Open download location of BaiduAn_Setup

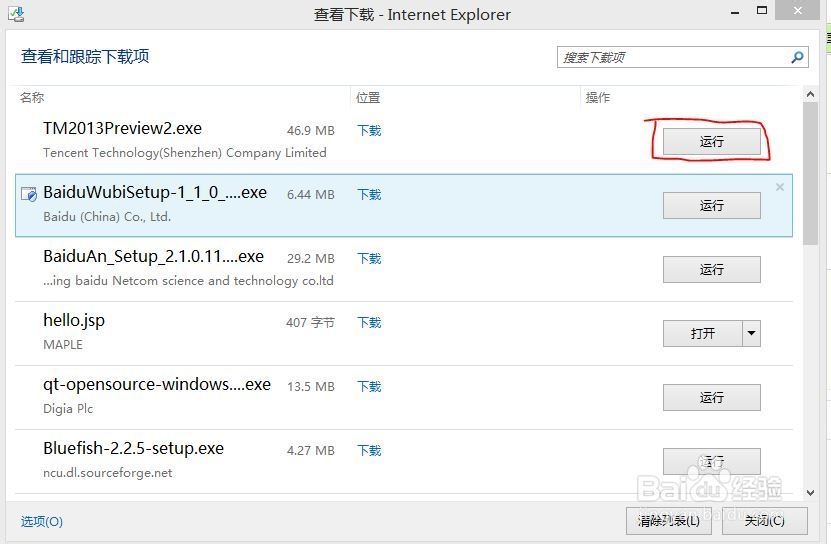(x=369, y=259)
